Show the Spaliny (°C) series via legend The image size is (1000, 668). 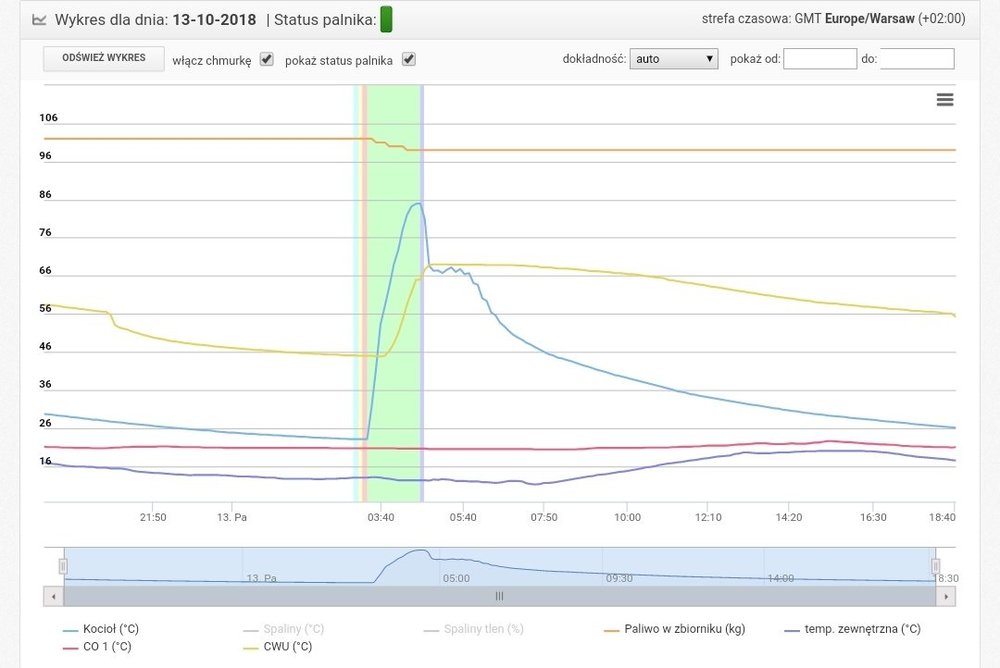[293, 629]
